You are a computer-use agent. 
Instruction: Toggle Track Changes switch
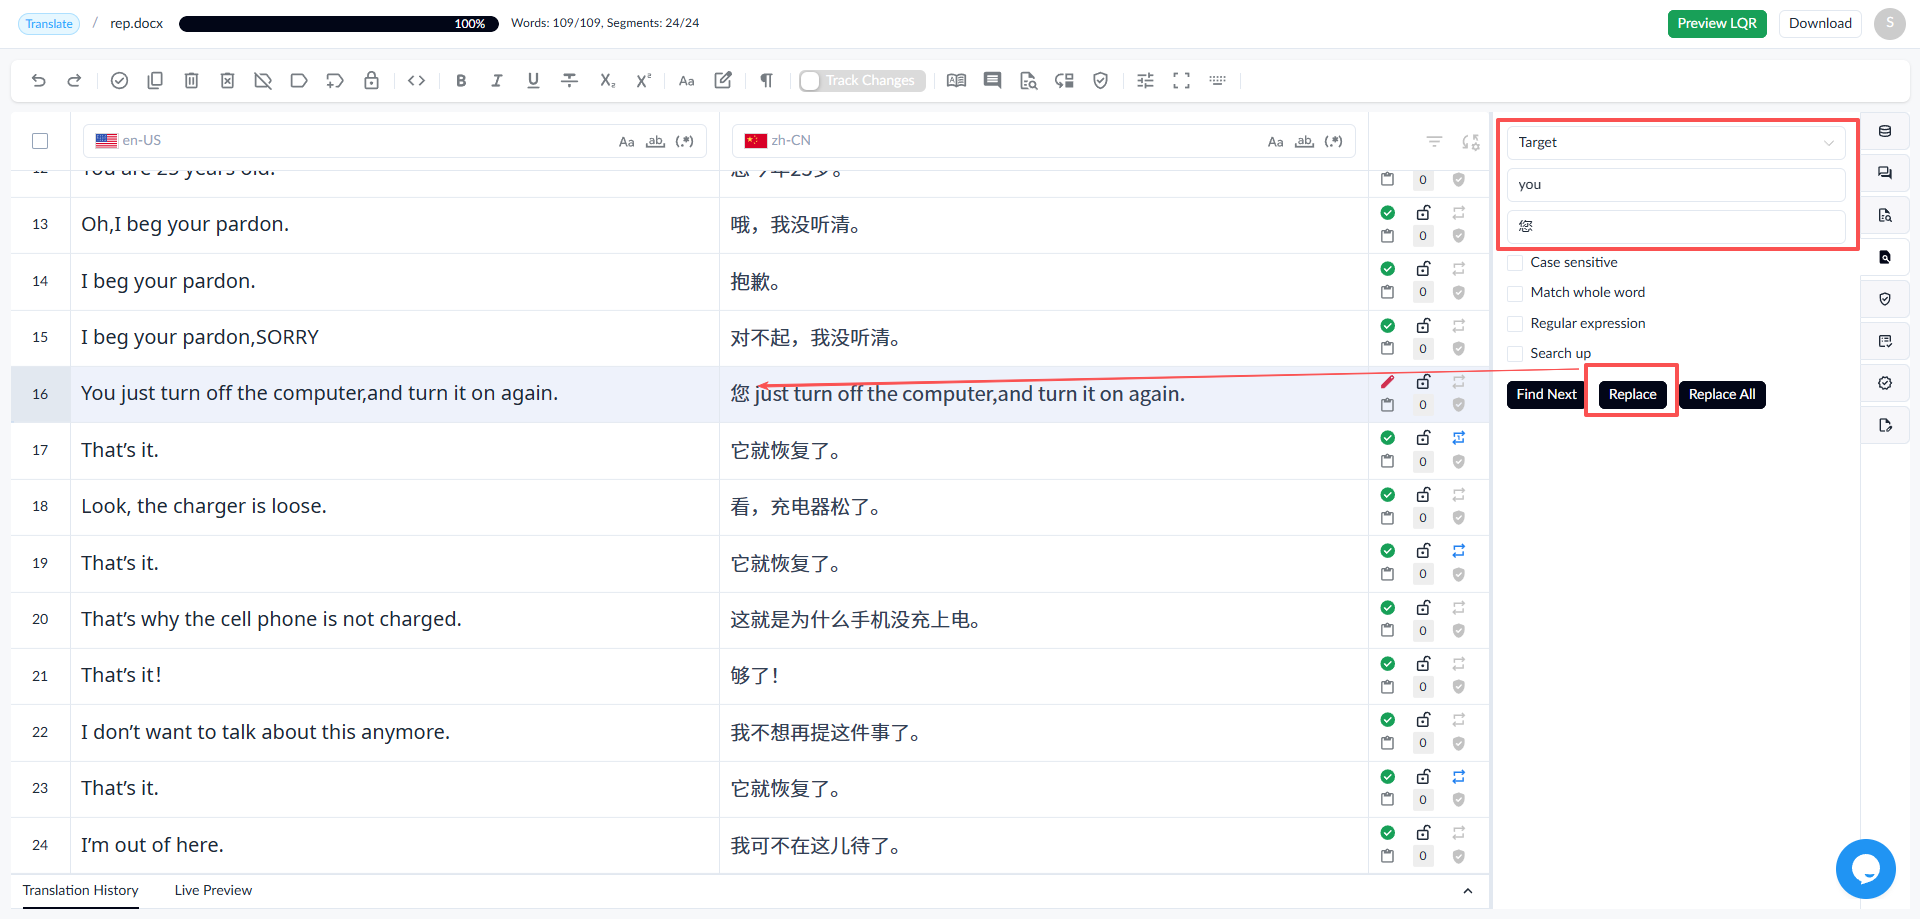coord(862,81)
